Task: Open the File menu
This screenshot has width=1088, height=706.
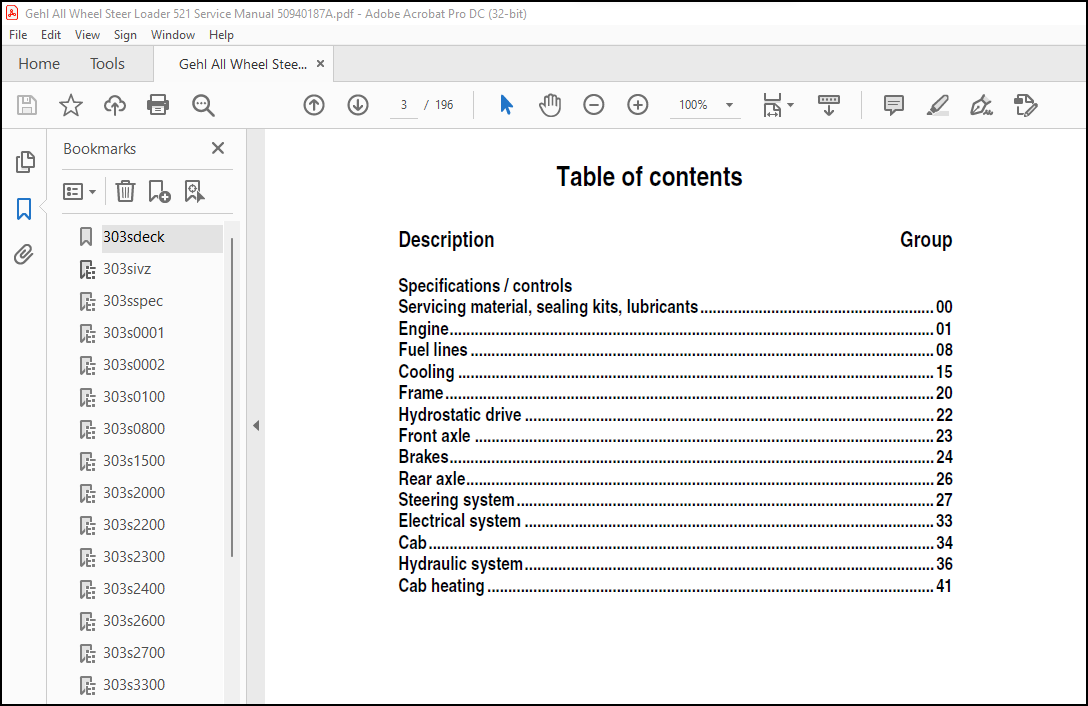Action: tap(18, 35)
